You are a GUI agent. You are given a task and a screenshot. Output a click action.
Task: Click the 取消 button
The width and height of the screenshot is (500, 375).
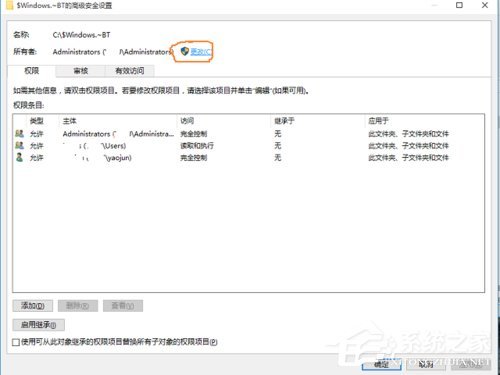point(426,364)
